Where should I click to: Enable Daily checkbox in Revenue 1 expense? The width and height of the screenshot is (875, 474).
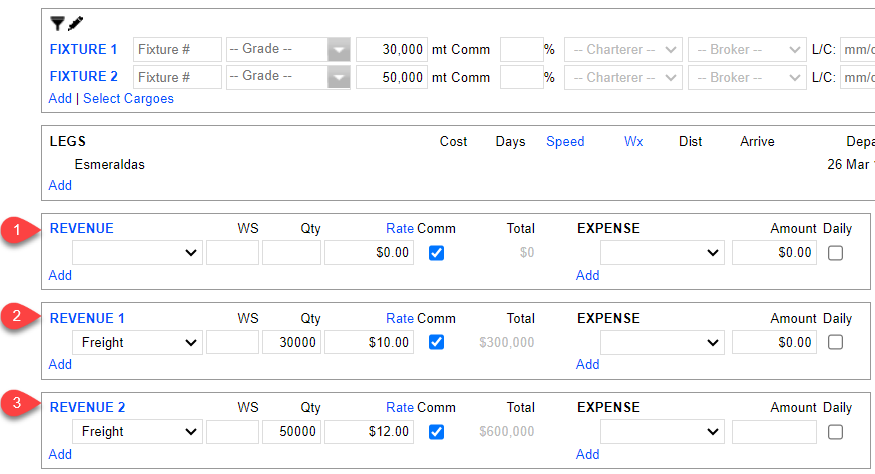click(836, 342)
